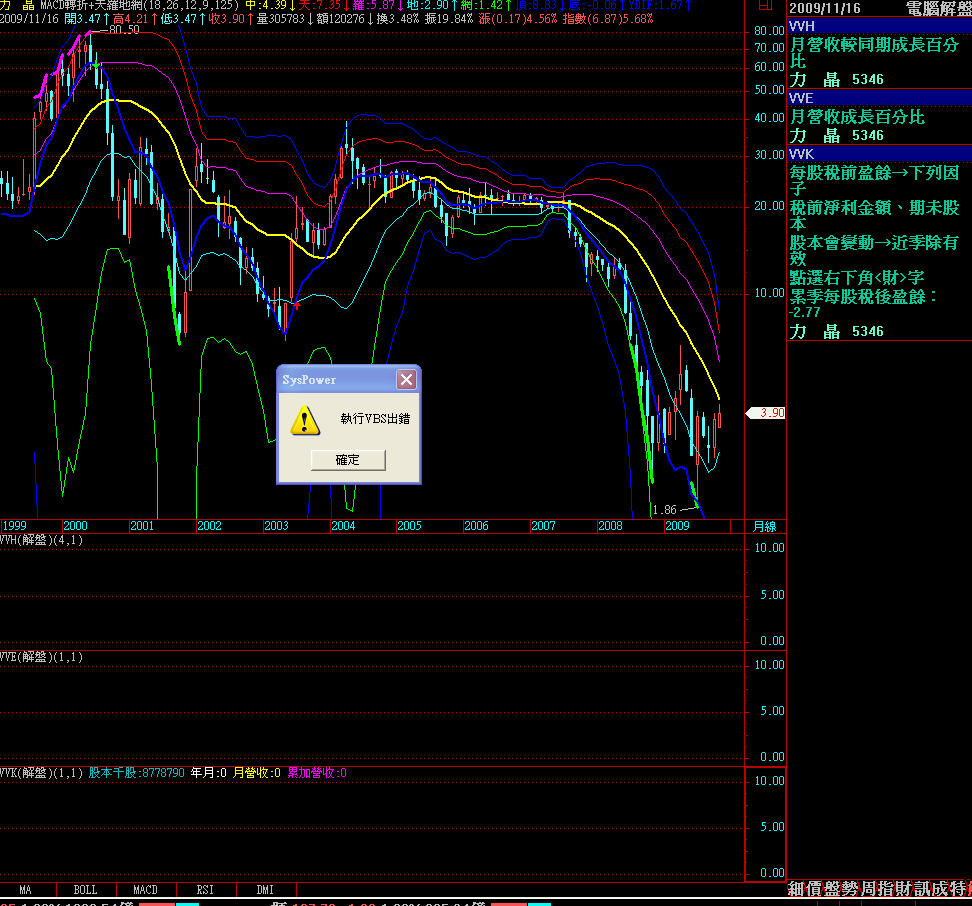Select the BOLL indicator tab
972x906 pixels.
tap(86, 890)
